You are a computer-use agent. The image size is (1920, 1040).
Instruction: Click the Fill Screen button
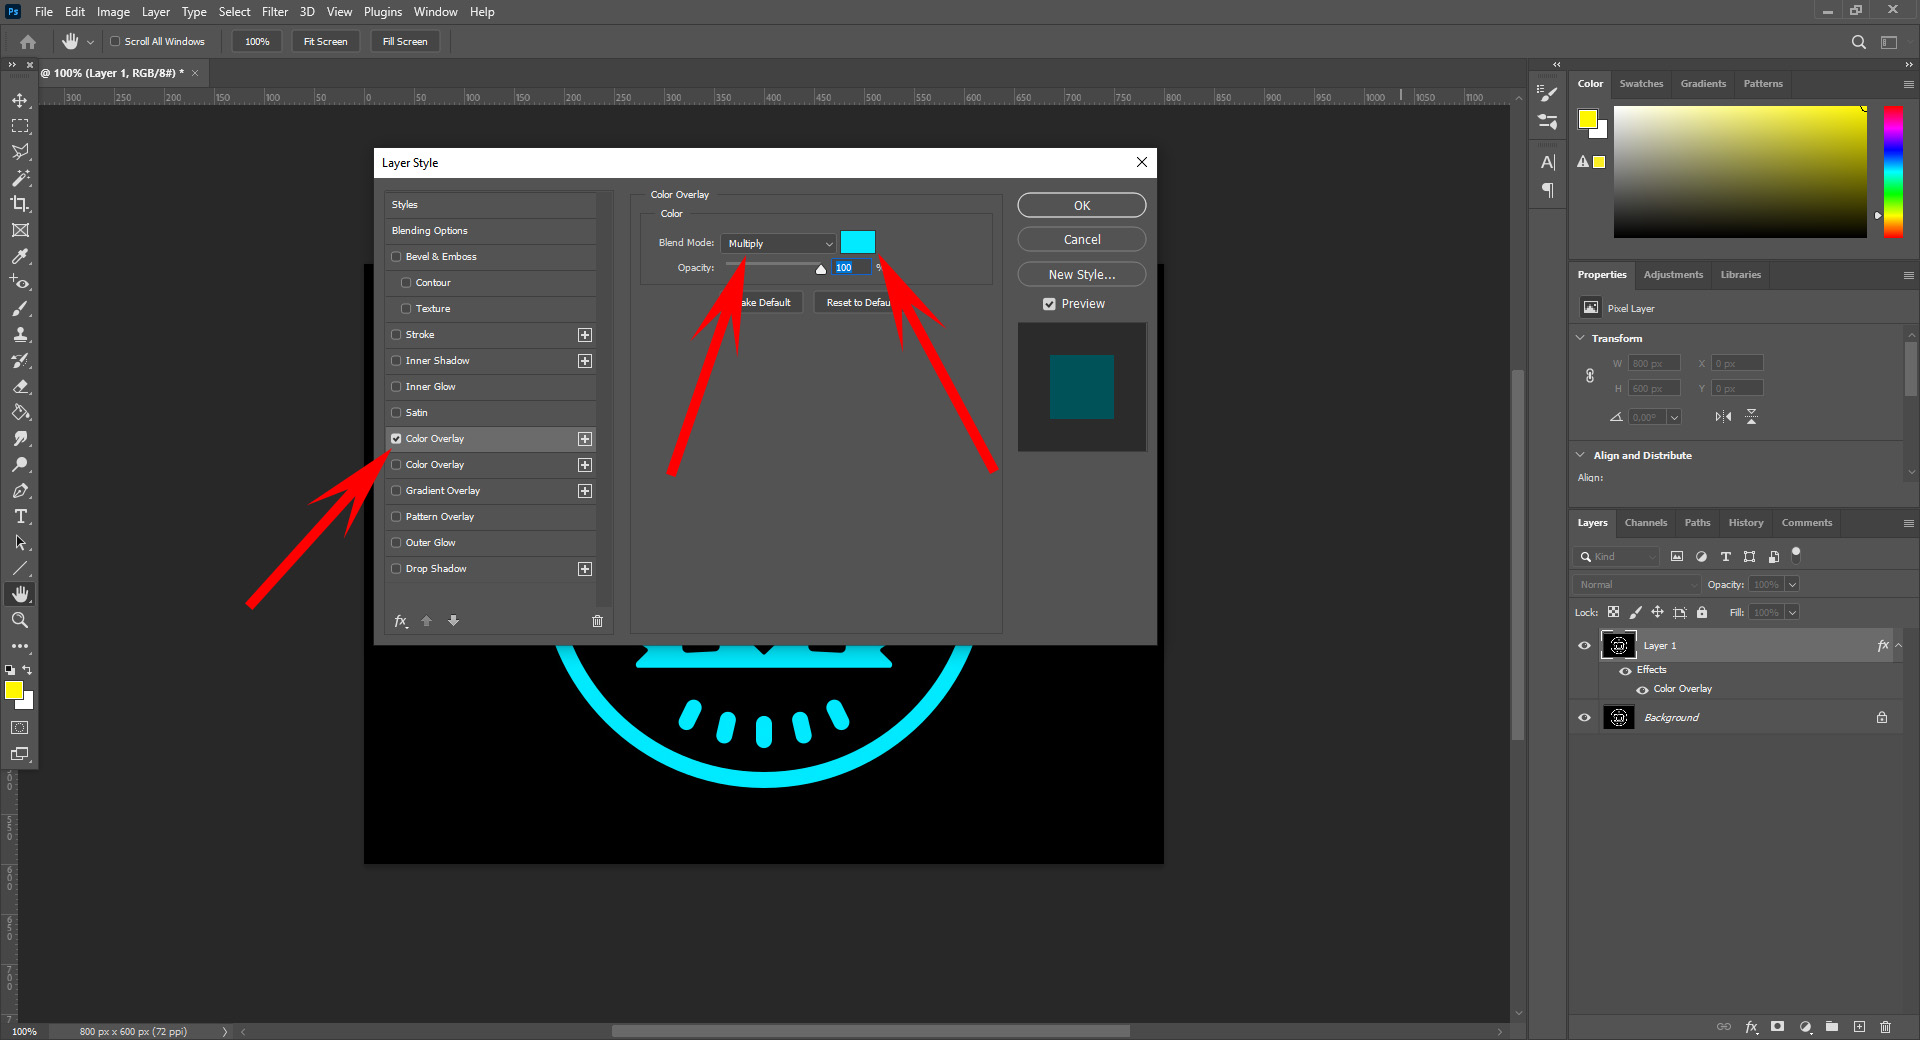point(405,41)
